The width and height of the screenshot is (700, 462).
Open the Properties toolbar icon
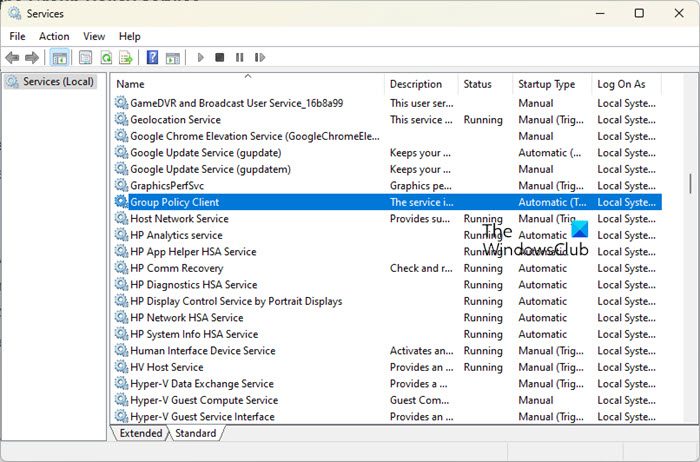(86, 58)
